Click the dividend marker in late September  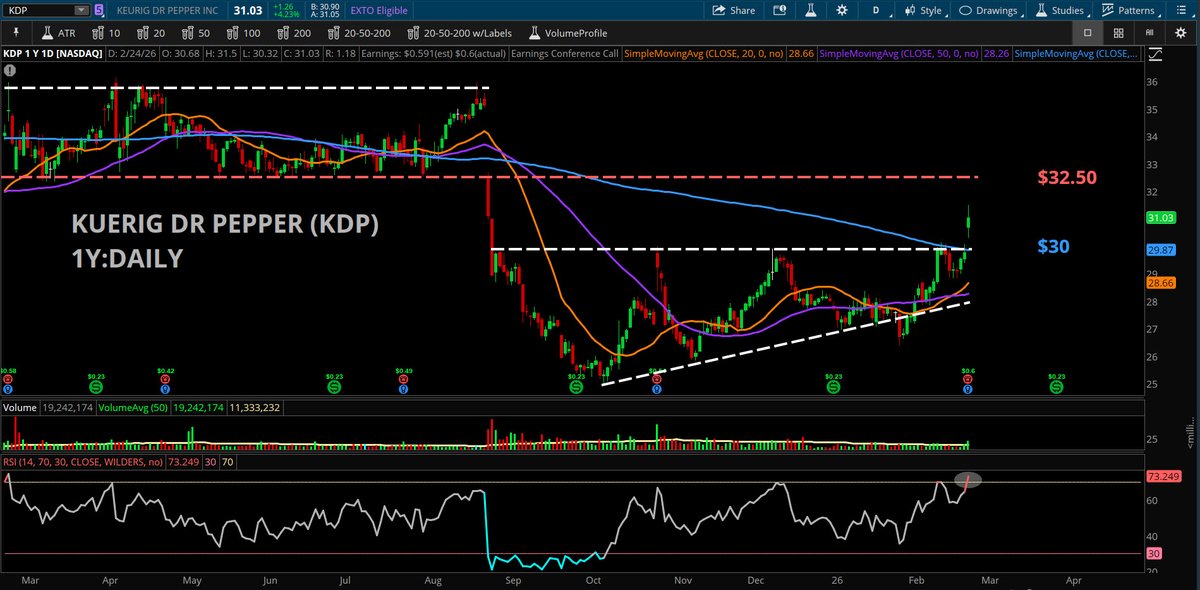[576, 385]
